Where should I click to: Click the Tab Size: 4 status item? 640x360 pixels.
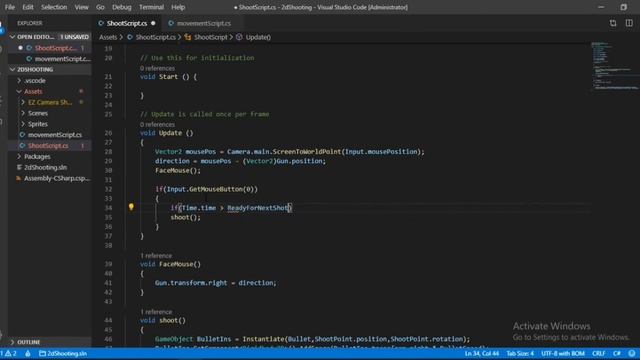(x=520, y=353)
